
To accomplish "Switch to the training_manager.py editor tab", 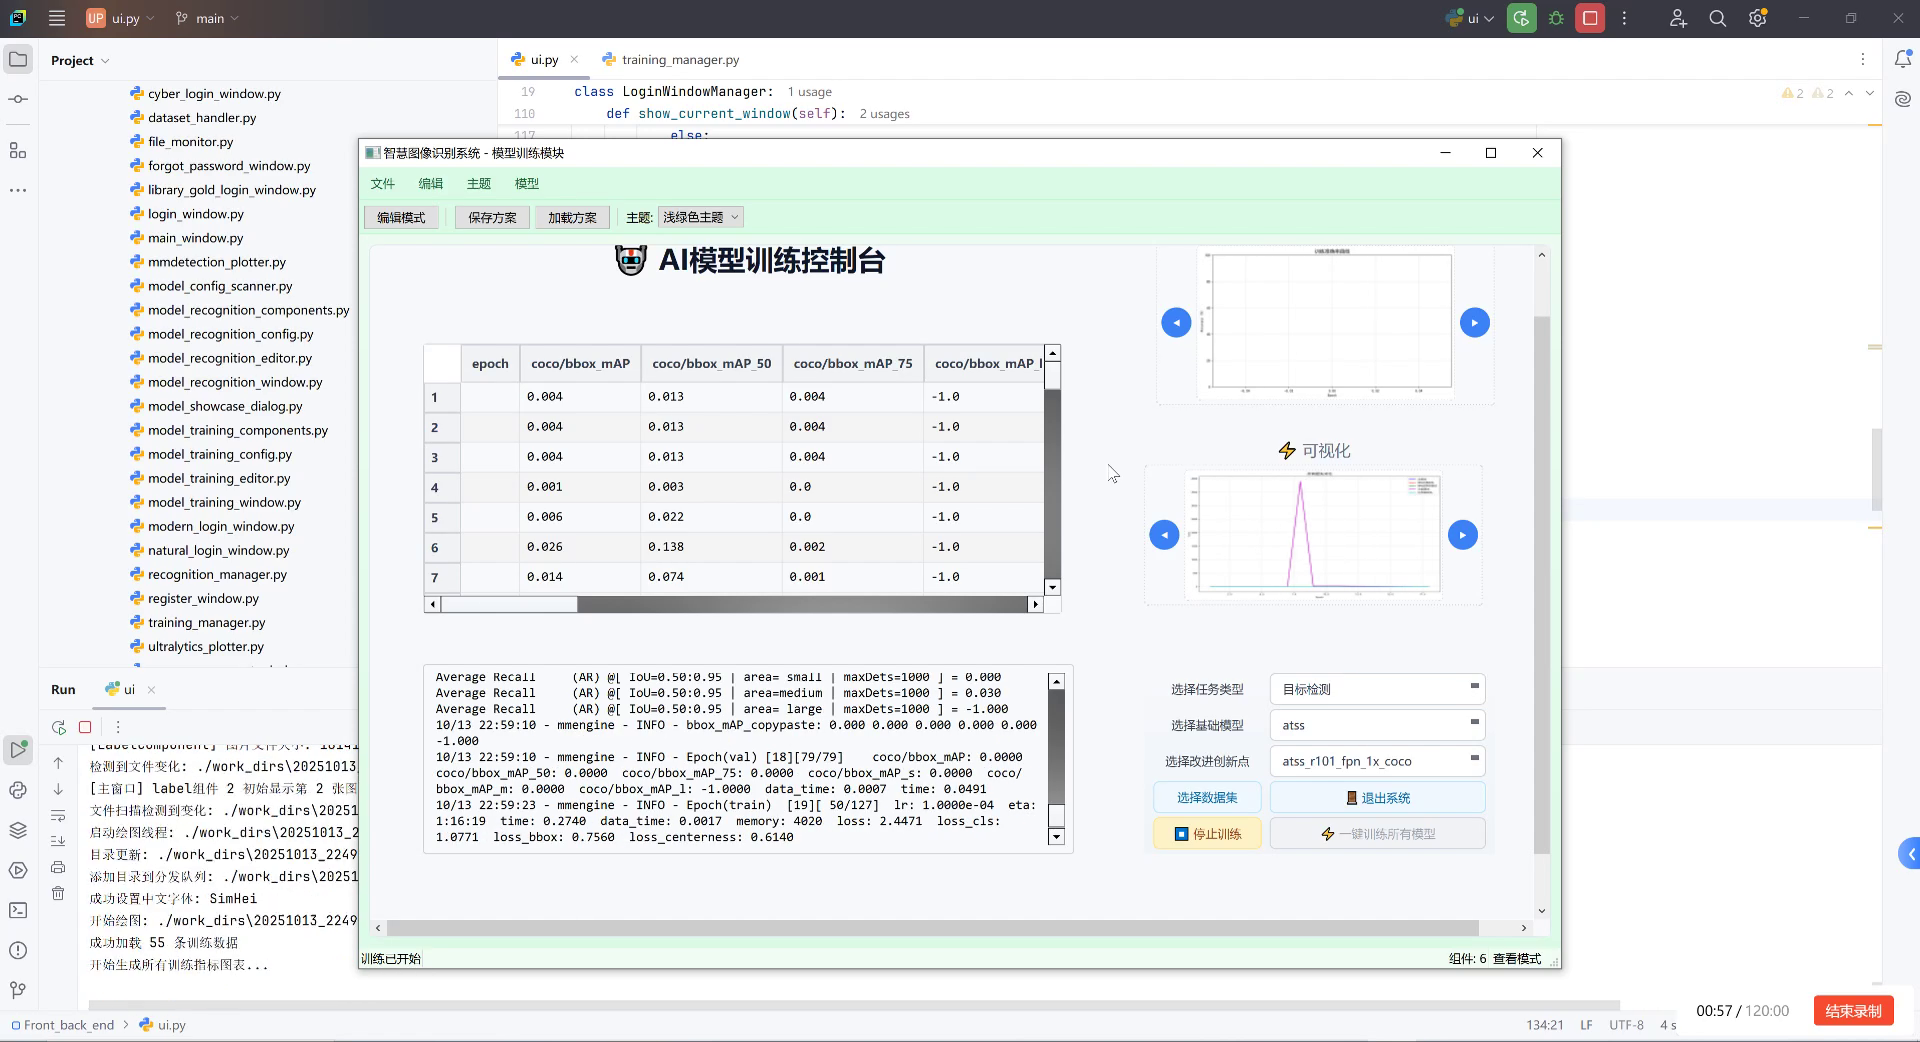I will coord(671,59).
